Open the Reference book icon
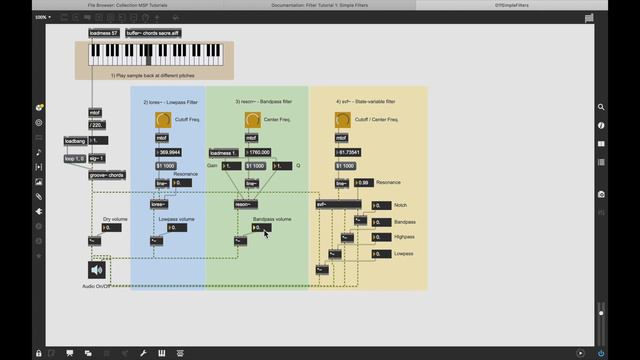The height and width of the screenshot is (360, 640). [601, 144]
